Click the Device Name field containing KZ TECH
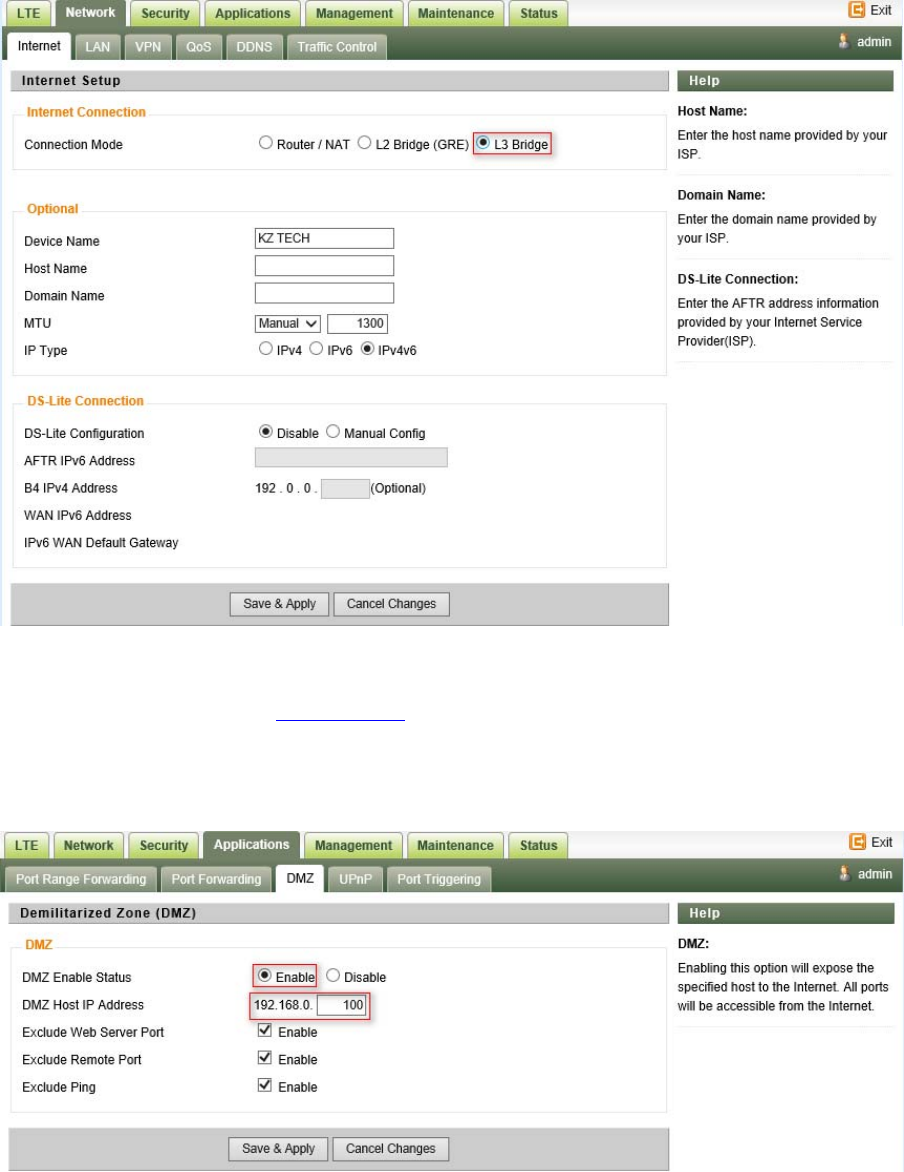 tap(324, 238)
